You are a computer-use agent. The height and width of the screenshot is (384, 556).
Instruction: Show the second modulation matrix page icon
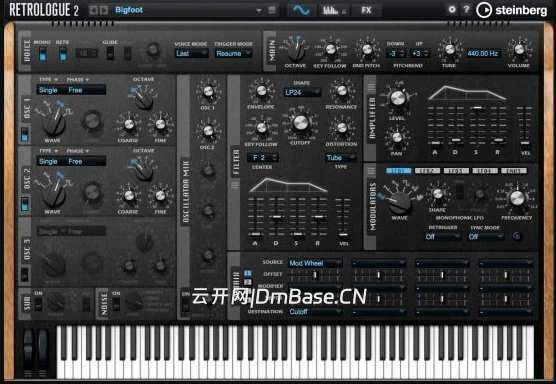coord(248,282)
